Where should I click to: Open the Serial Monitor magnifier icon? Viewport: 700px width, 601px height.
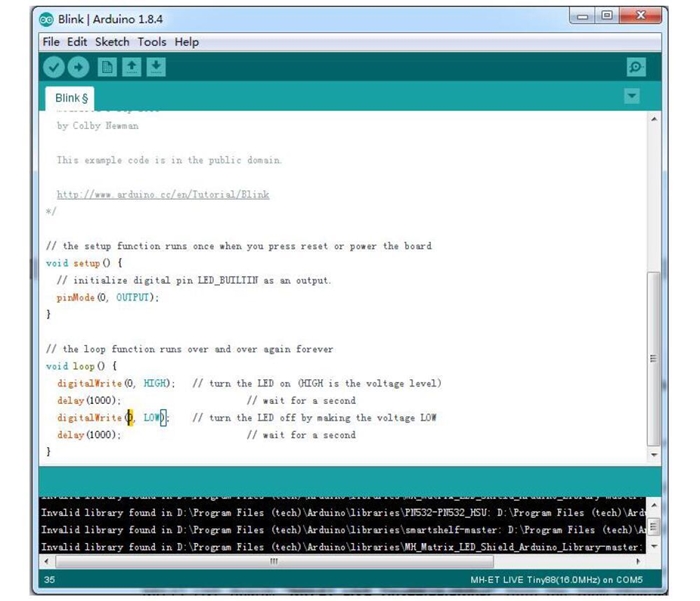[636, 67]
